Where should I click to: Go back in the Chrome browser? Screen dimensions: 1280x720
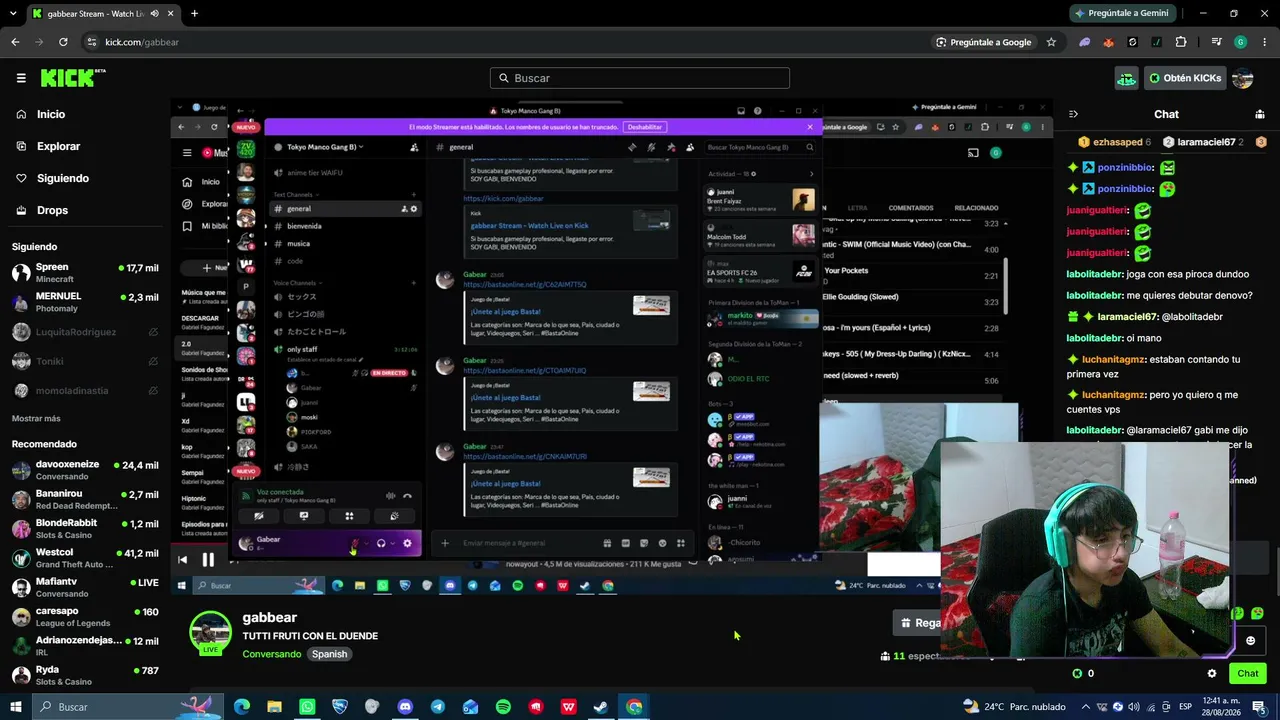tap(15, 42)
